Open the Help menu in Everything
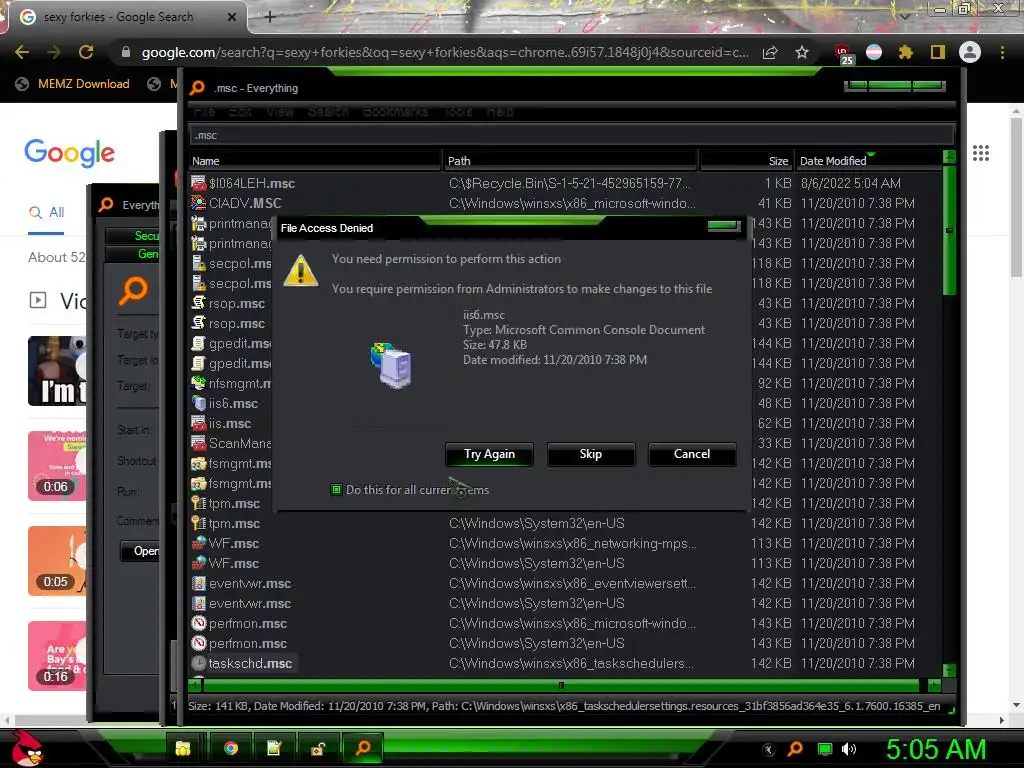This screenshot has width=1024, height=768. pyautogui.click(x=500, y=112)
